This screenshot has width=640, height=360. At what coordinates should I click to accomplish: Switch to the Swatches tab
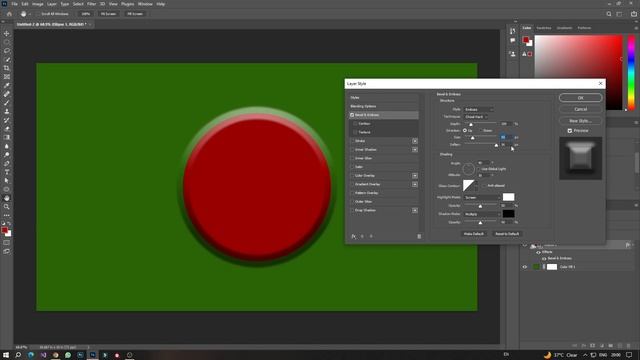pos(544,28)
